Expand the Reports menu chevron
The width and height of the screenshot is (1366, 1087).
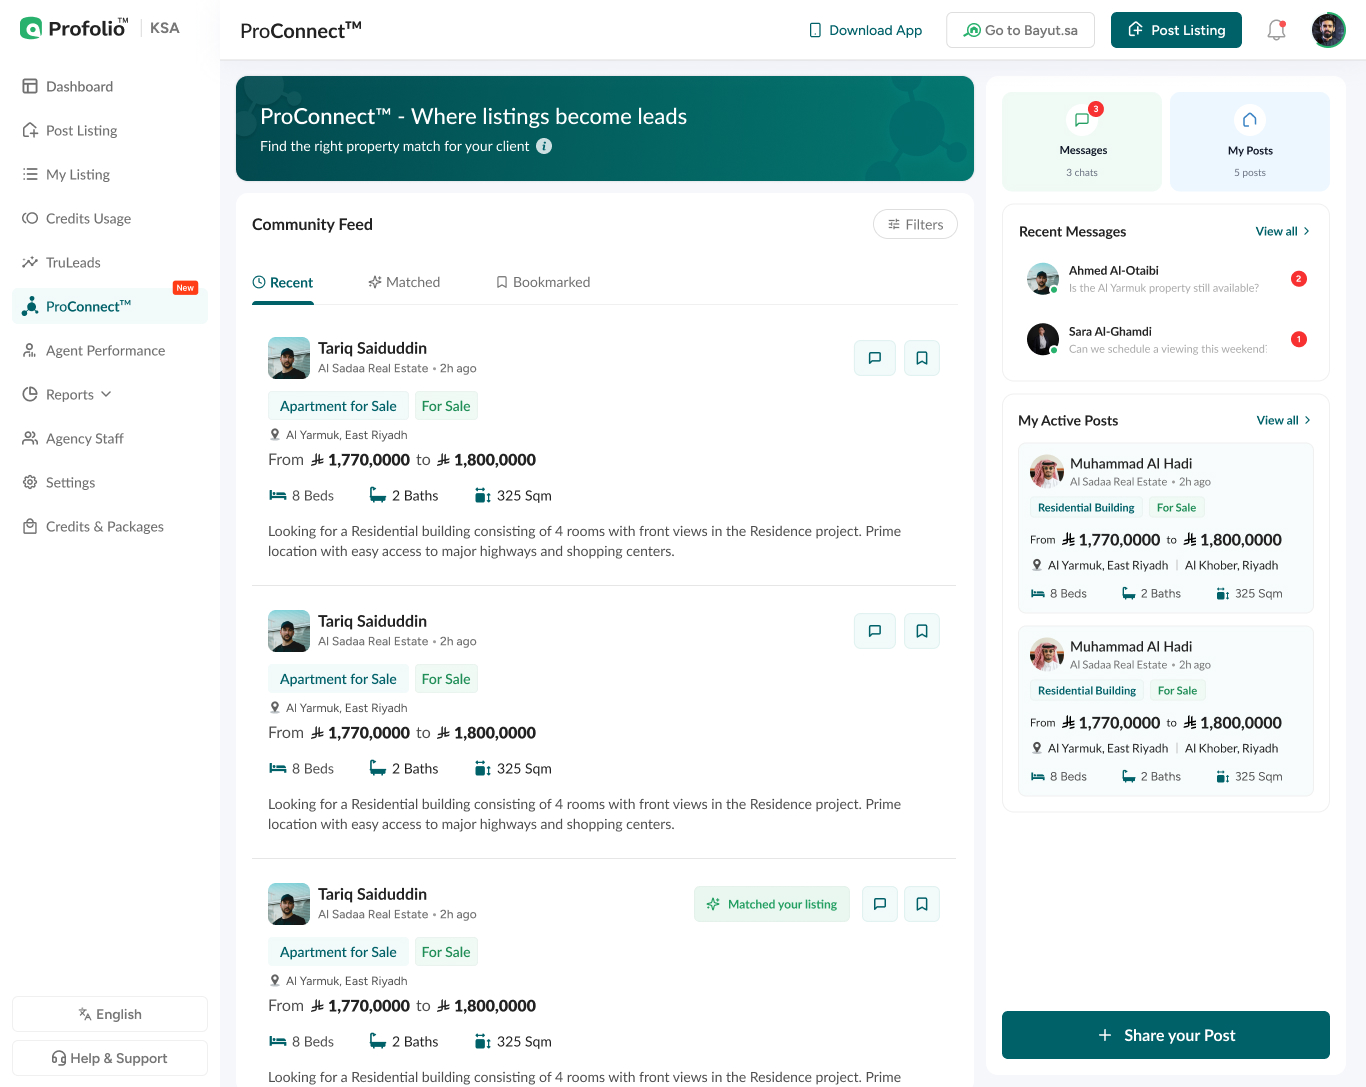tap(106, 394)
